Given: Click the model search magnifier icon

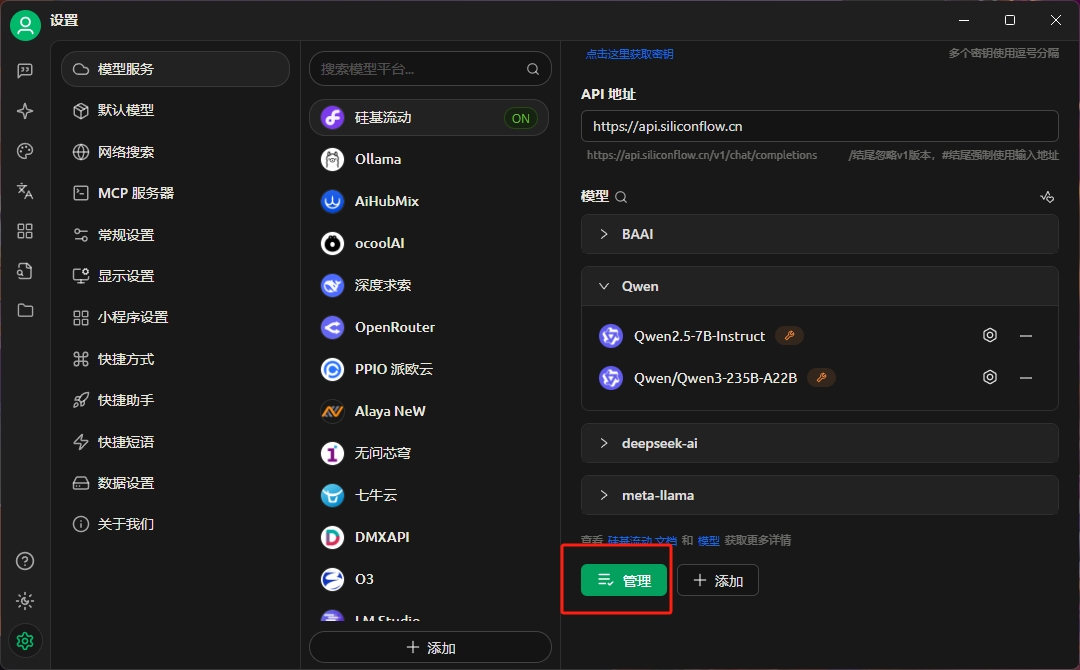Looking at the screenshot, I should point(621,197).
